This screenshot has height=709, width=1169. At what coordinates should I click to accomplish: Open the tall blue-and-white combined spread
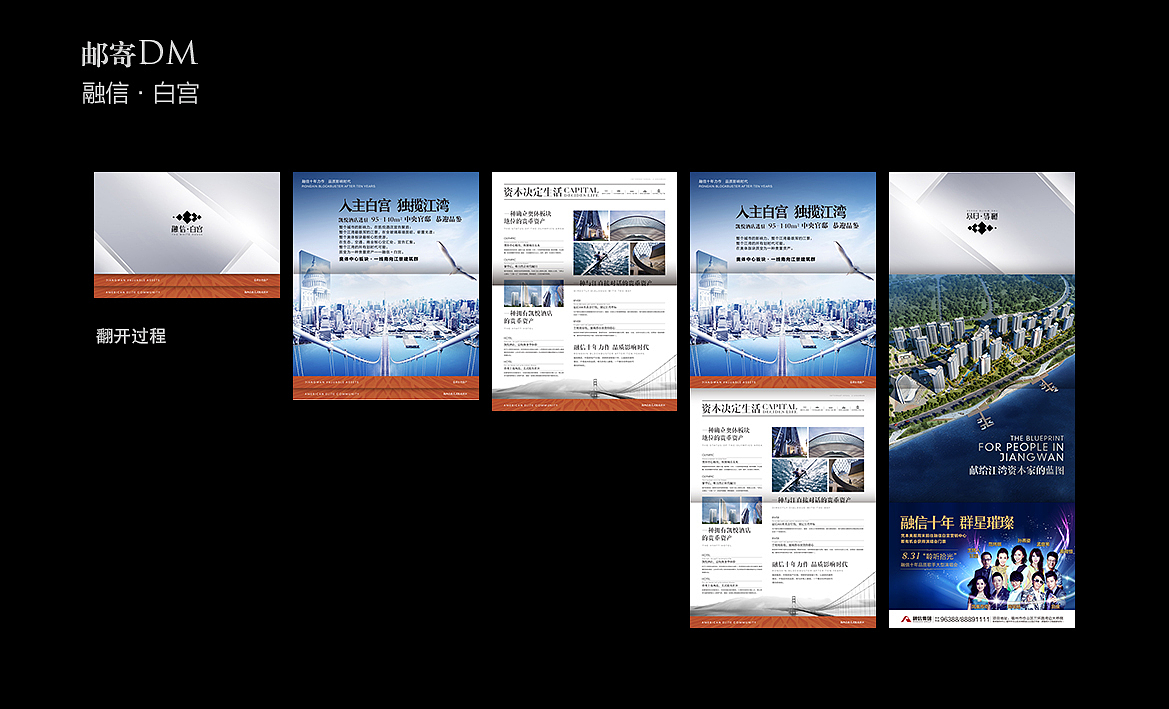point(783,400)
